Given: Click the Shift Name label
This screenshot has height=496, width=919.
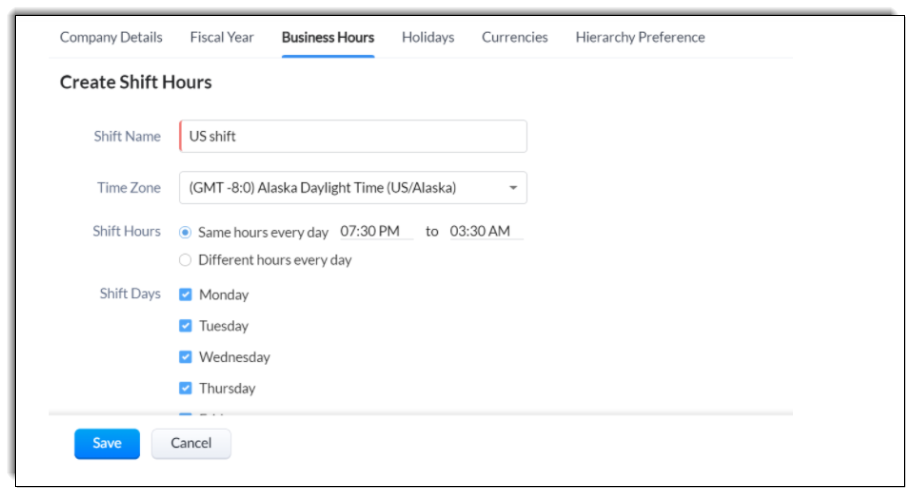Looking at the screenshot, I should point(127,136).
